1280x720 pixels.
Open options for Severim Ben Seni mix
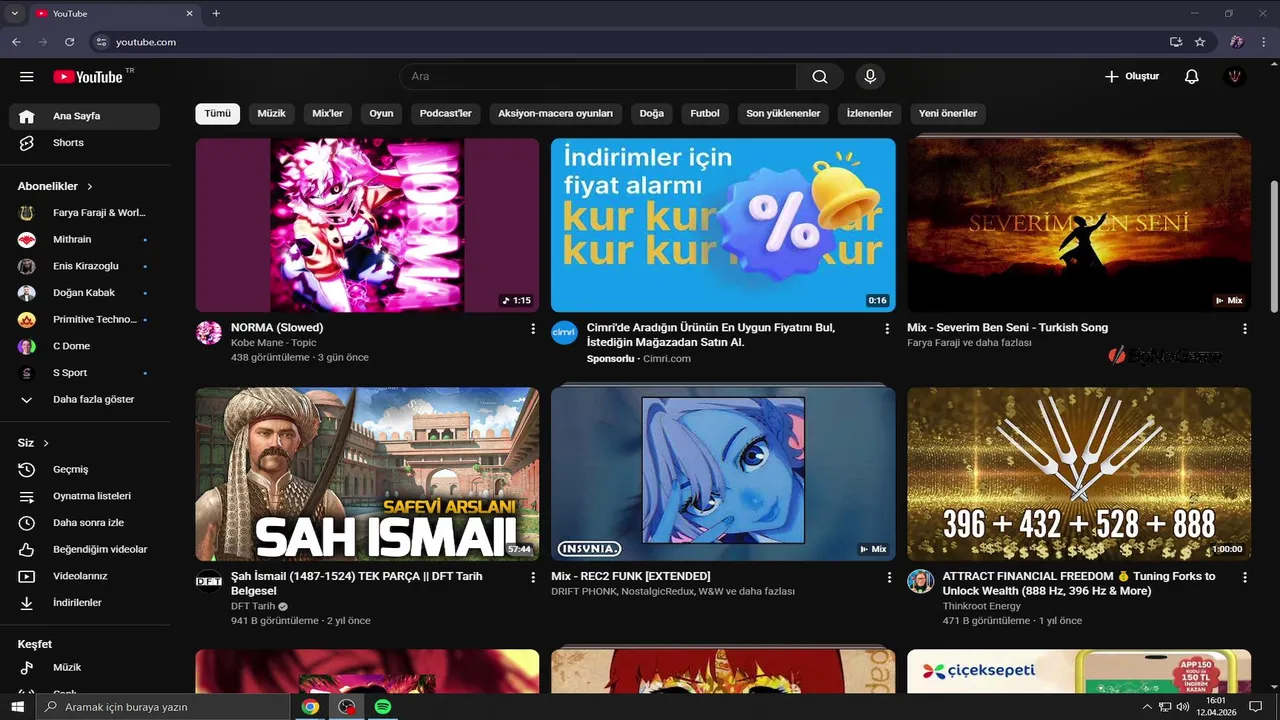click(x=1245, y=329)
